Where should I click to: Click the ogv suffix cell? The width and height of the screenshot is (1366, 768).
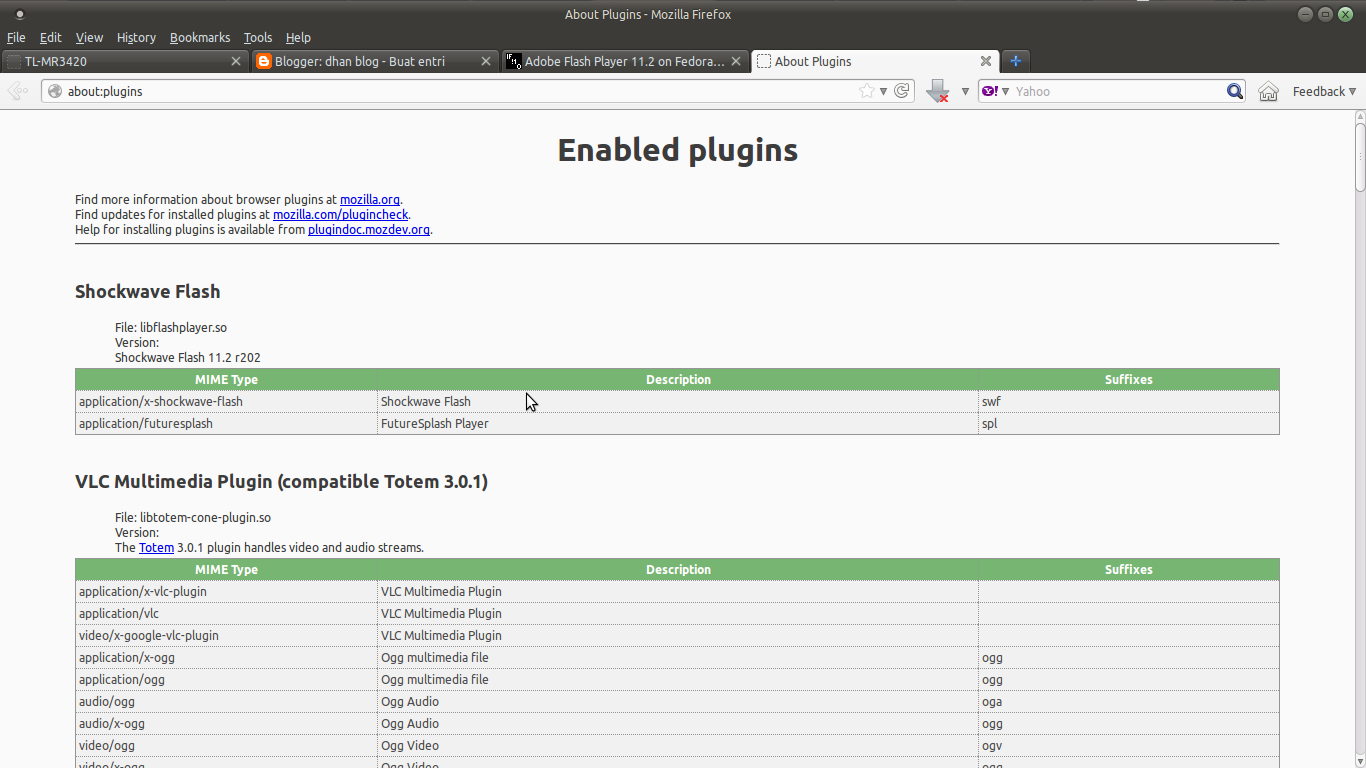pos(1129,745)
